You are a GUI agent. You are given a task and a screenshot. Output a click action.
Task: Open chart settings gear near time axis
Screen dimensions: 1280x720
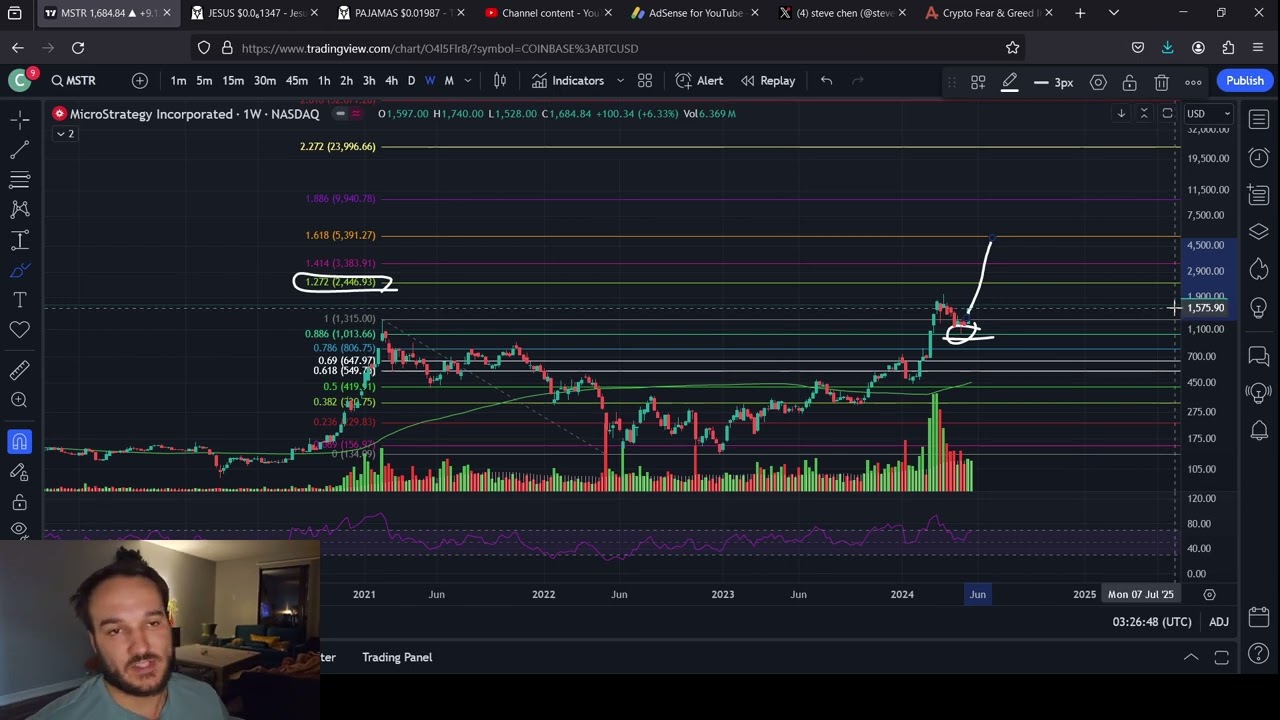tap(1209, 594)
